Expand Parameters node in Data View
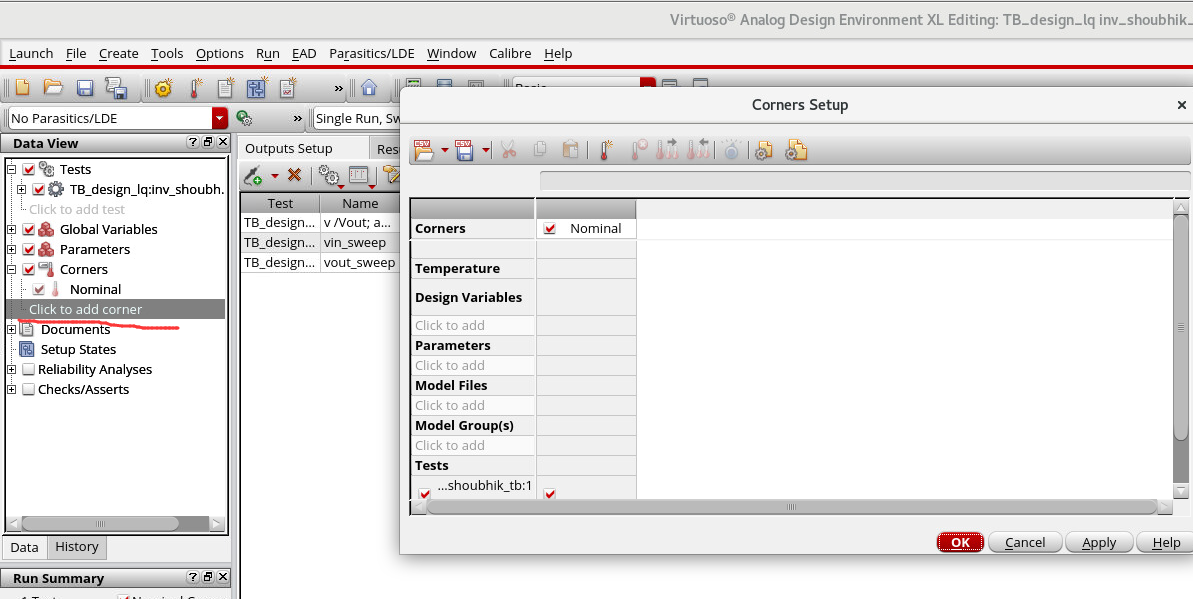Image resolution: width=1193 pixels, height=599 pixels. (11, 249)
